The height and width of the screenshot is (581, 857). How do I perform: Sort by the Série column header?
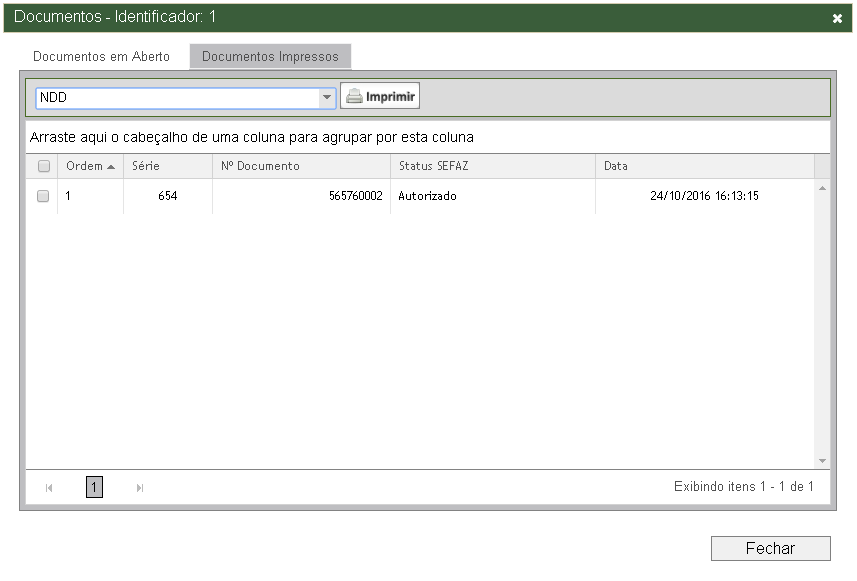[x=168, y=166]
